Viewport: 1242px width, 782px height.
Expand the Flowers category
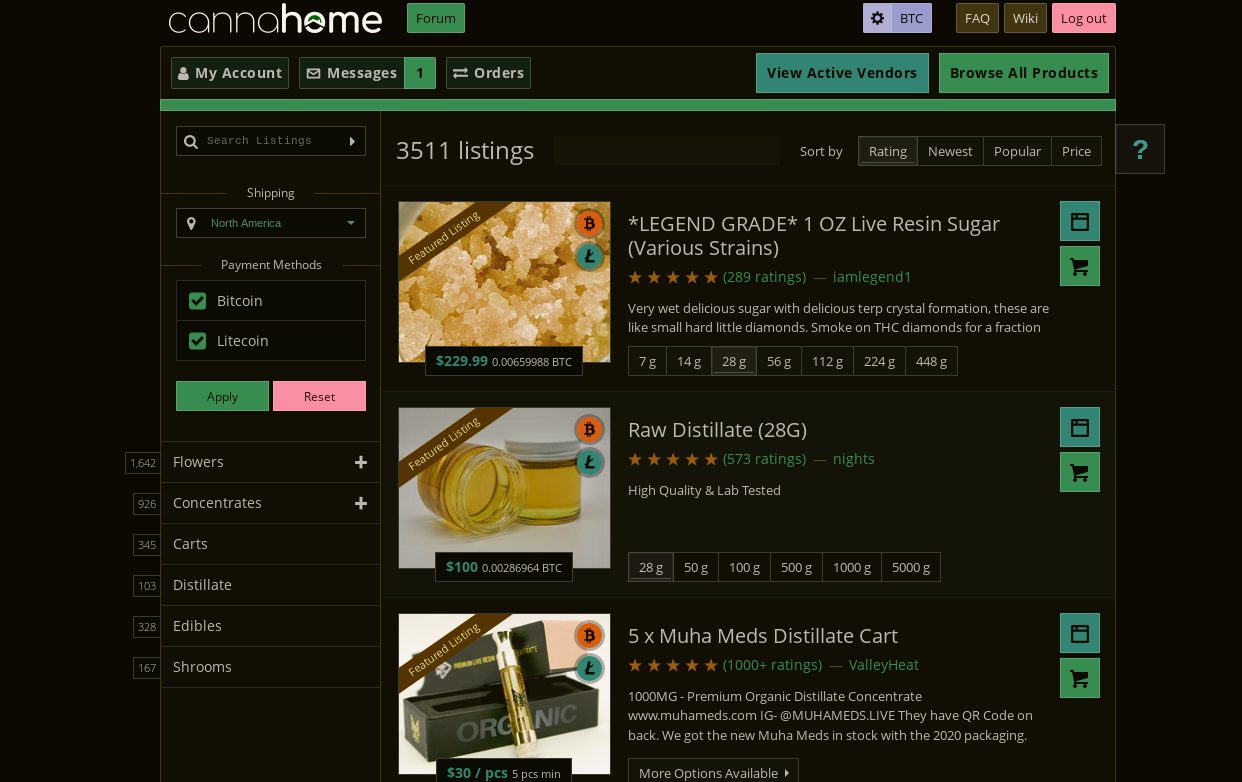pos(361,462)
